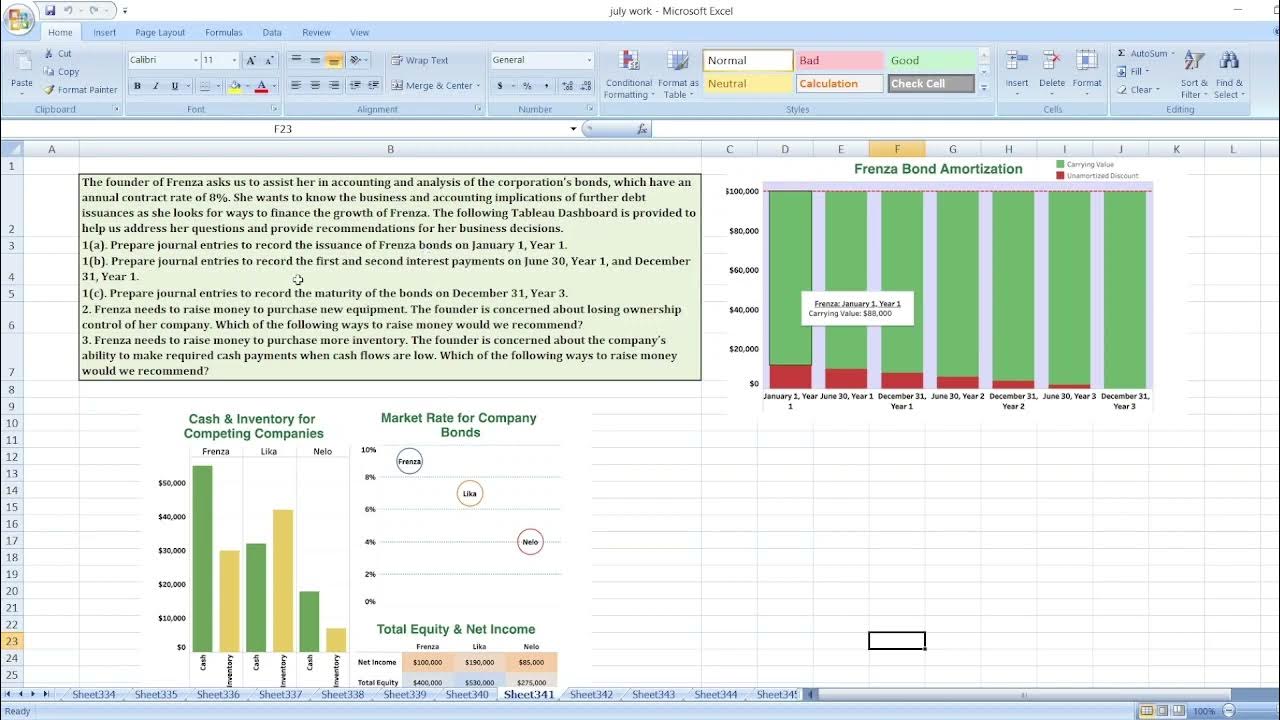Decrease font size with Shrink Font

point(270,60)
